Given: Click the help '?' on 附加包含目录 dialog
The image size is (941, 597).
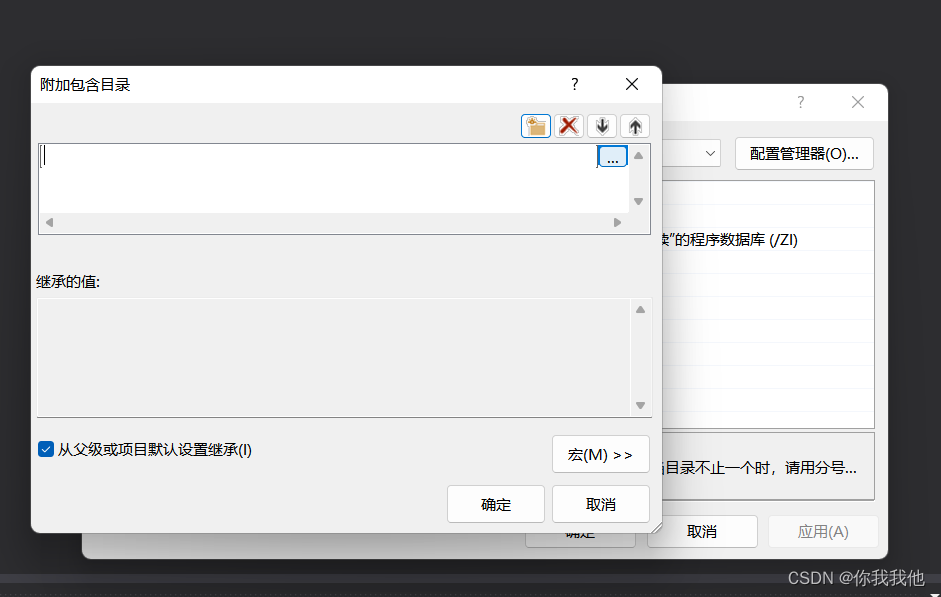Looking at the screenshot, I should 574,84.
